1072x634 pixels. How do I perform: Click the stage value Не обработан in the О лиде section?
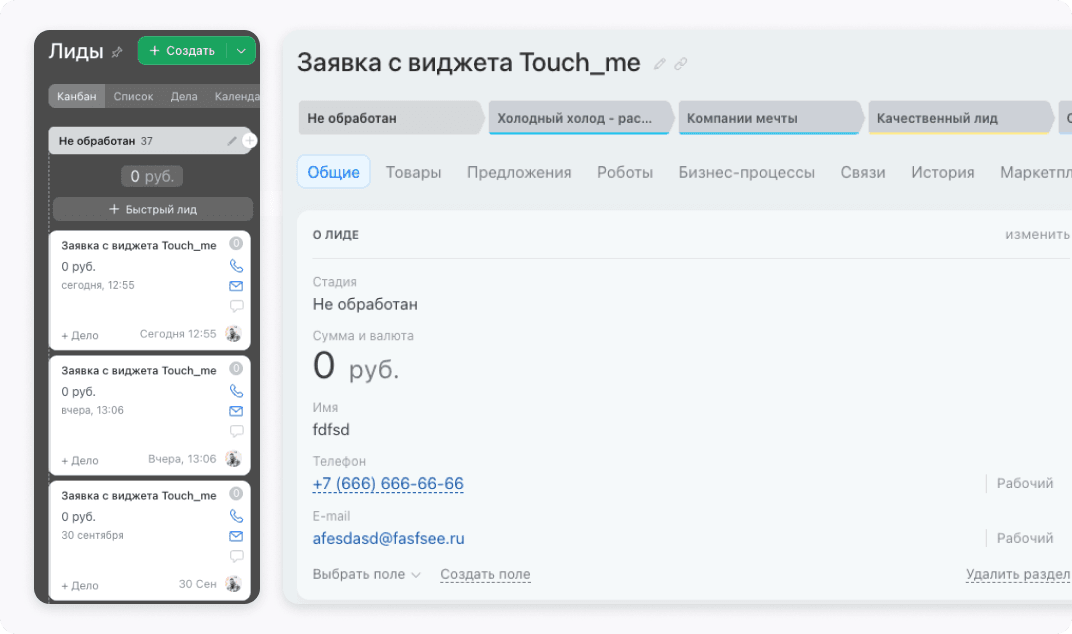(365, 304)
